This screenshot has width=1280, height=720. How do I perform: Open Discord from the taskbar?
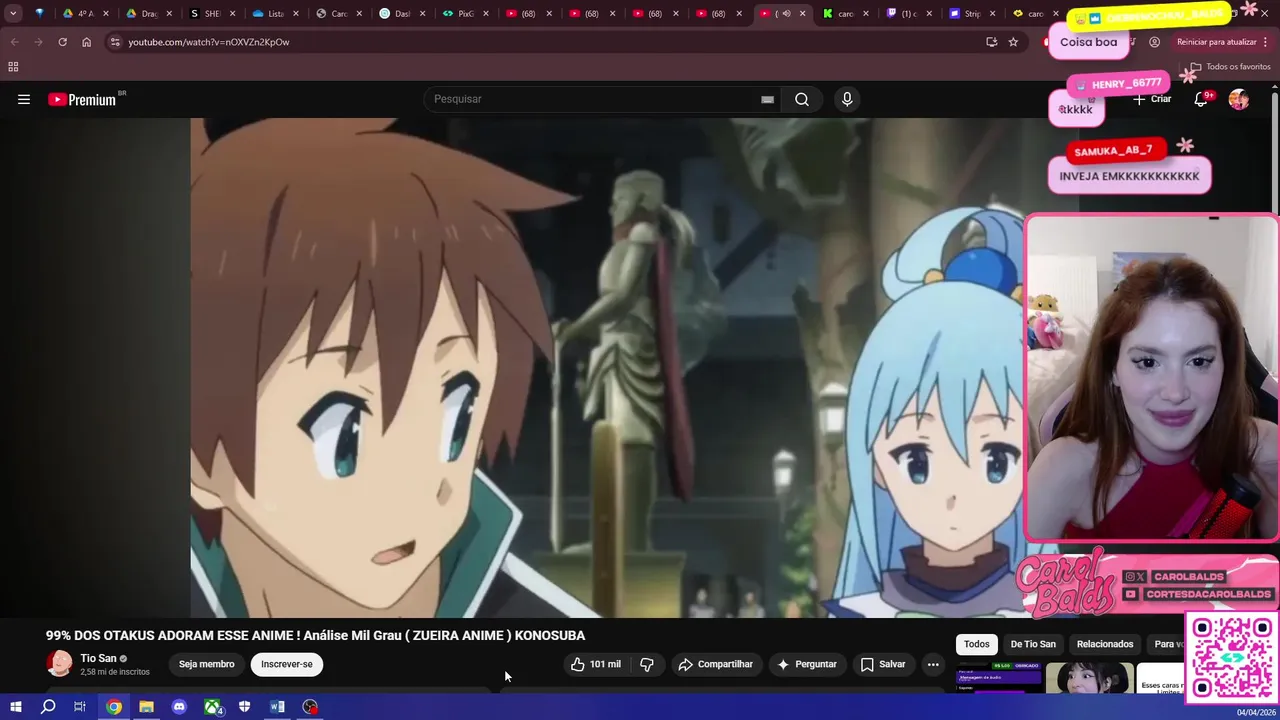[x=179, y=707]
